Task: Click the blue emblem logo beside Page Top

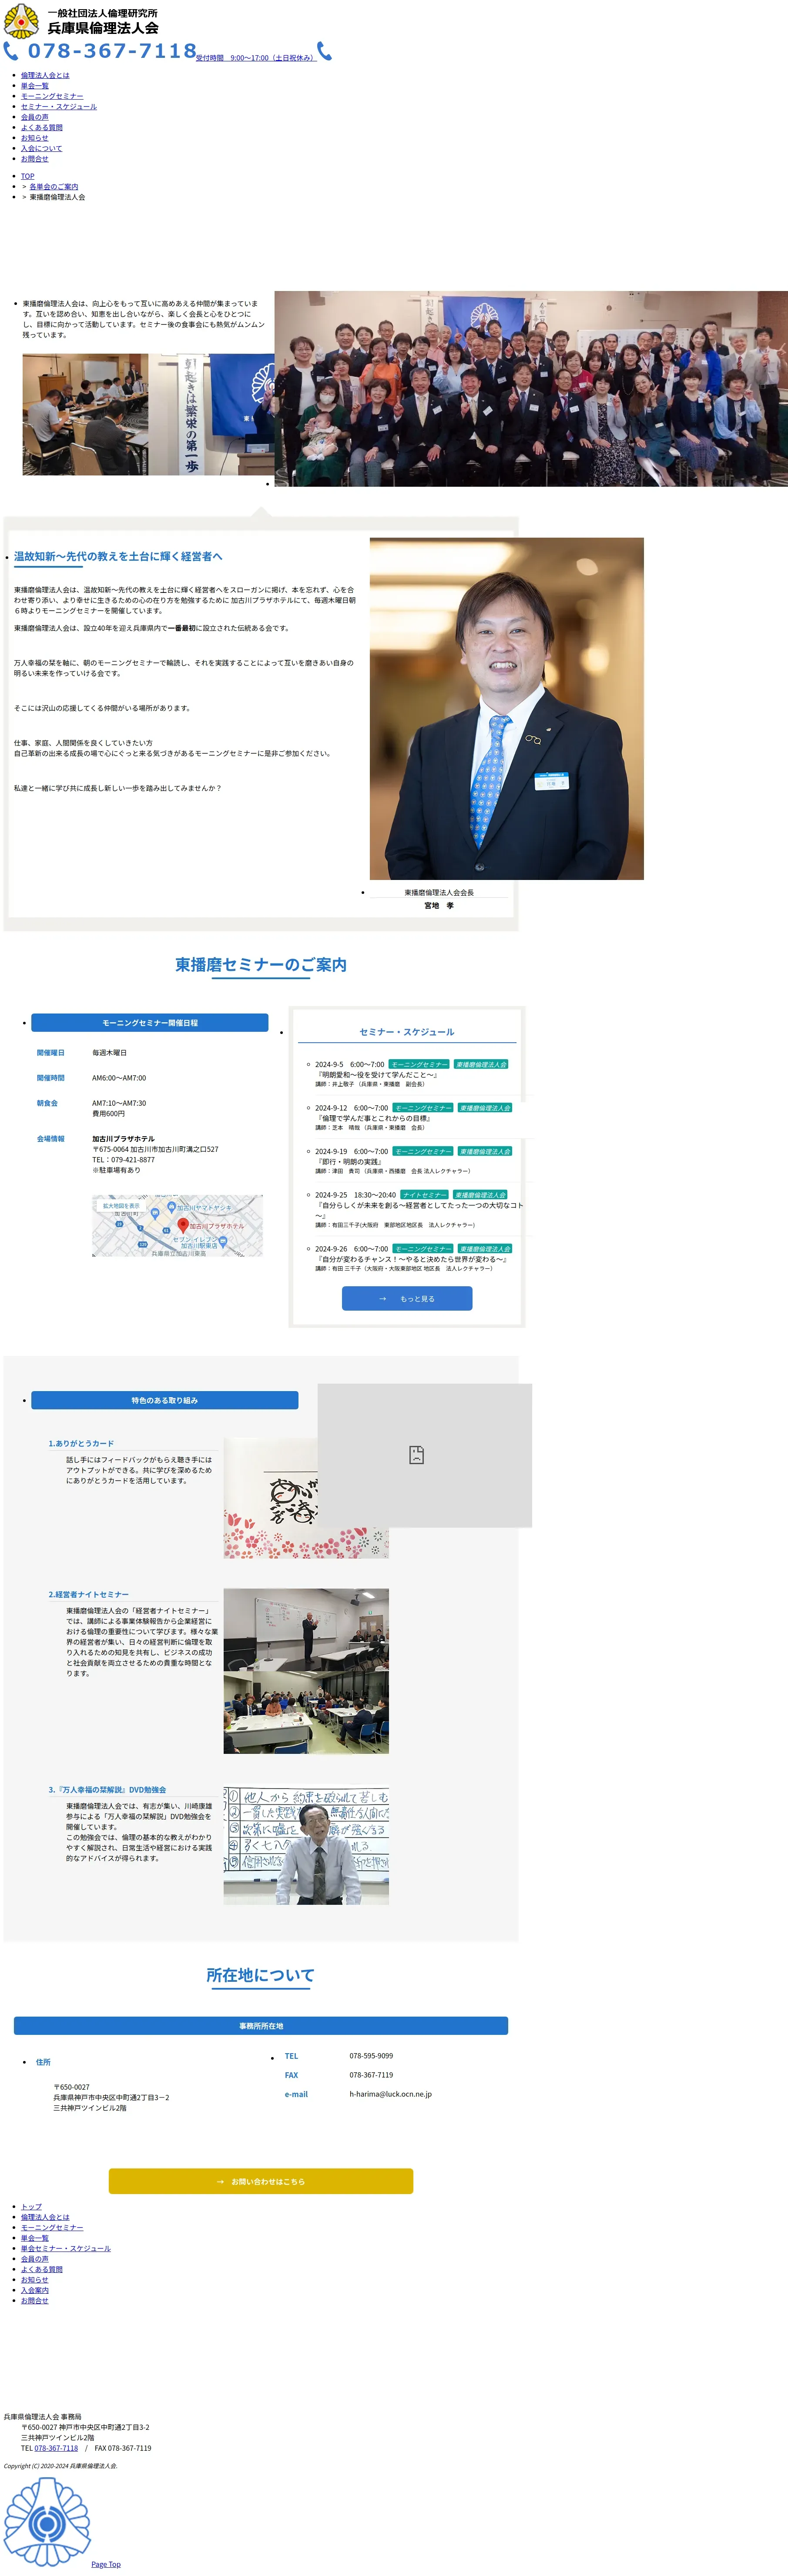Action: coord(47,2522)
